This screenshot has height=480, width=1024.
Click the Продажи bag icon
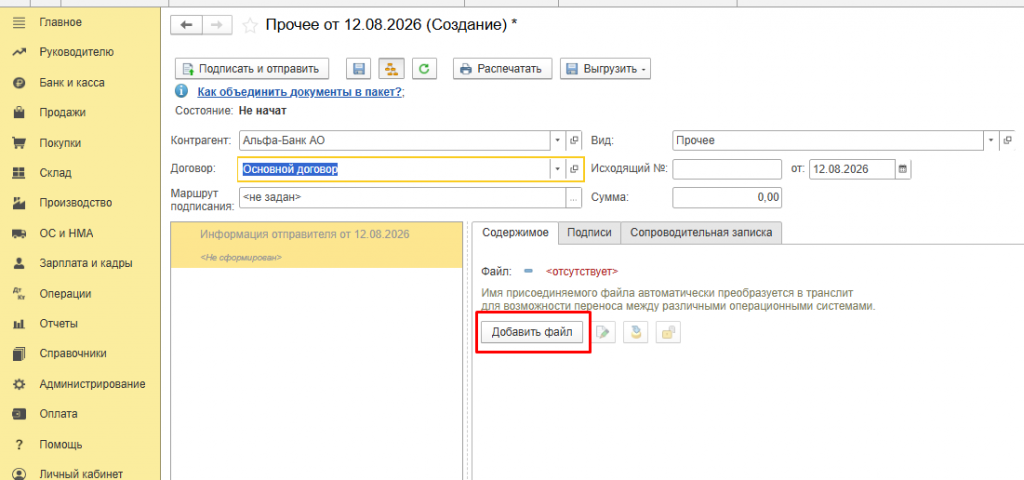(19, 112)
